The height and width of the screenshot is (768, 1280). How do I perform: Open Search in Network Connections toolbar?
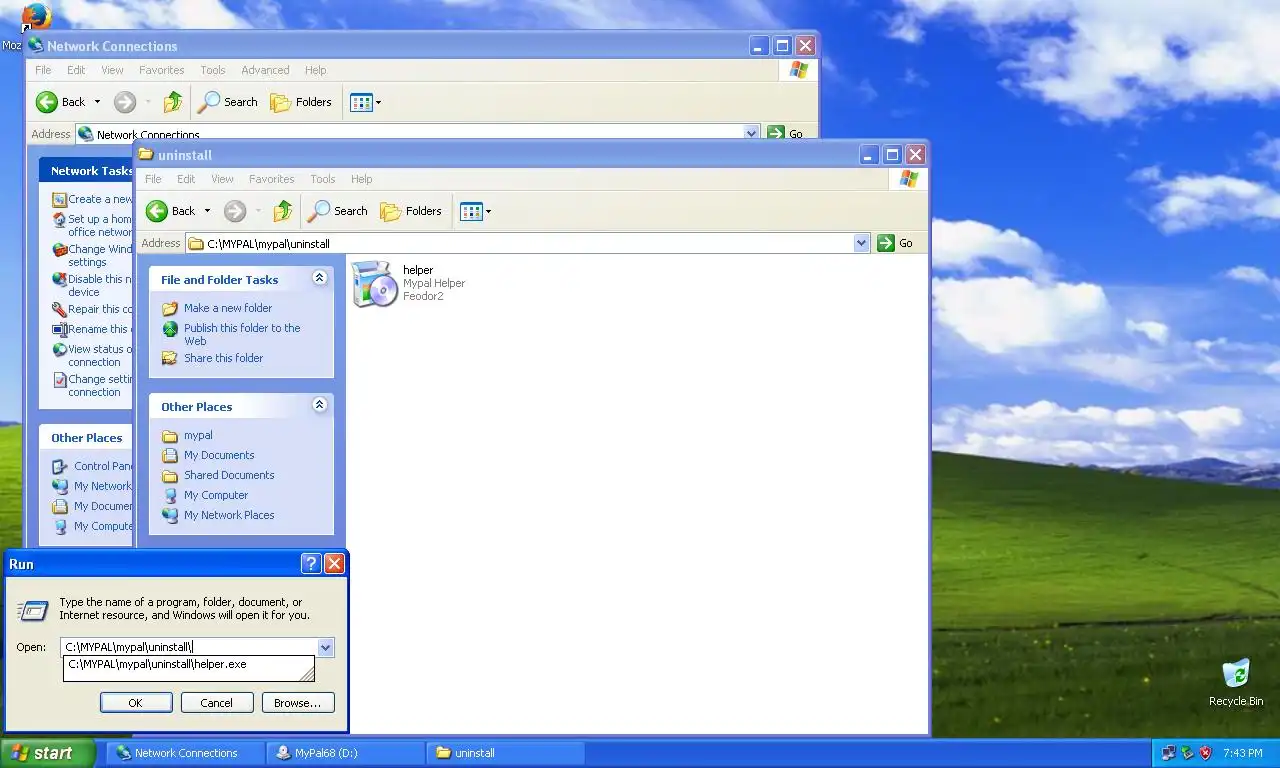click(228, 102)
